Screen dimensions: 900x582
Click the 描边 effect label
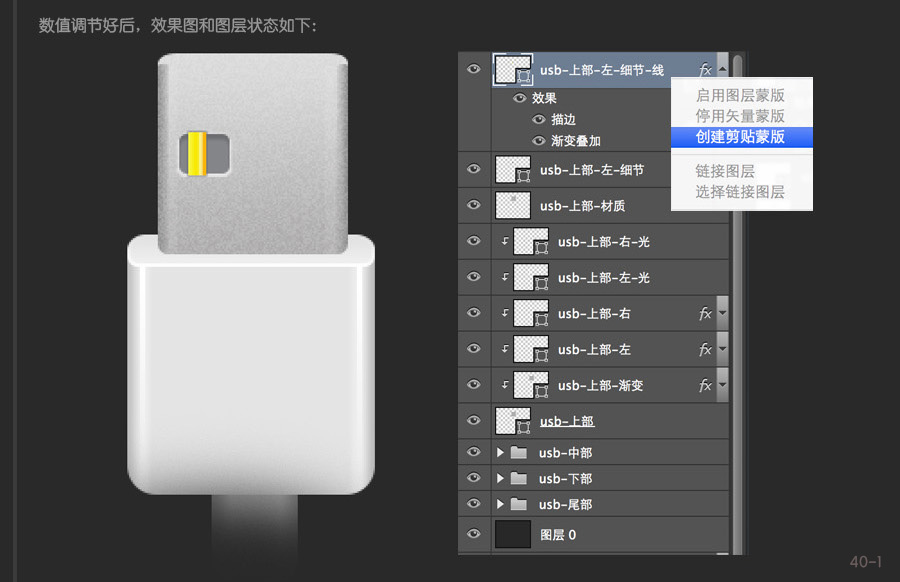coord(563,119)
